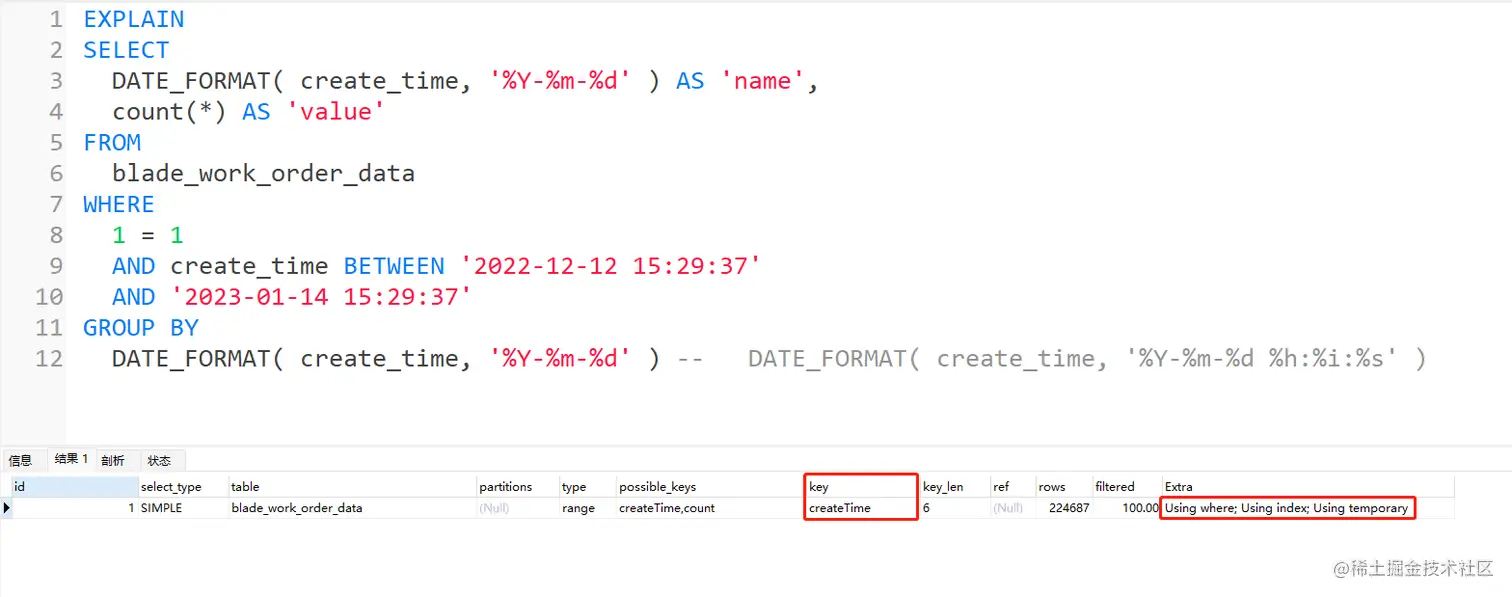1512x597 pixels.
Task: Select the Using where; Using index cell
Action: pyautogui.click(x=1287, y=508)
